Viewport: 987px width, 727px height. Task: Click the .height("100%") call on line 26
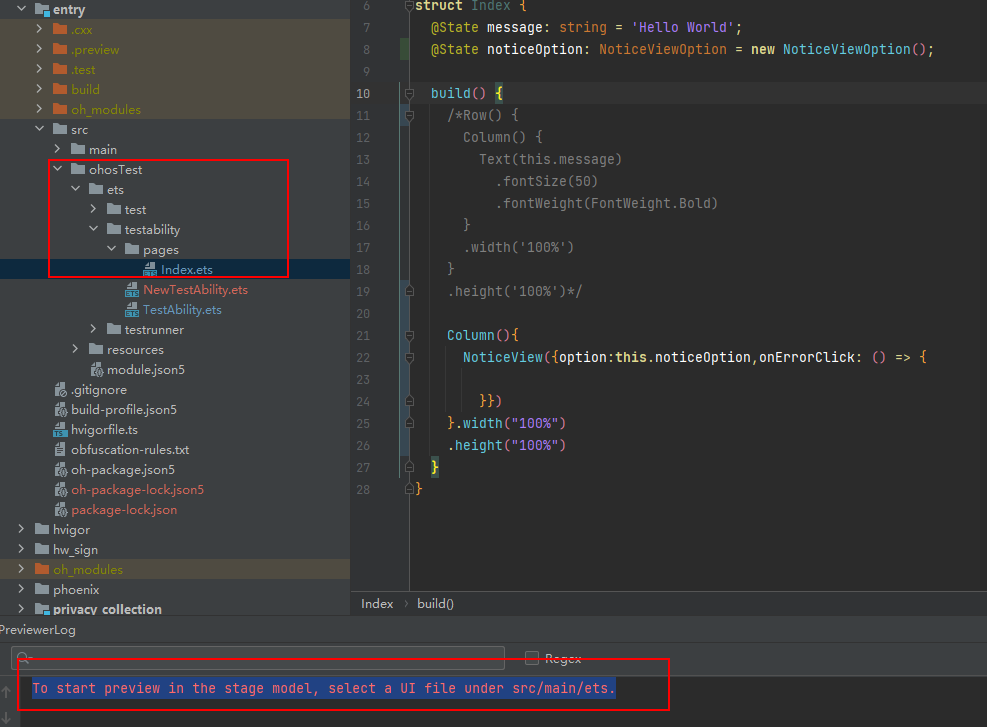click(x=507, y=446)
